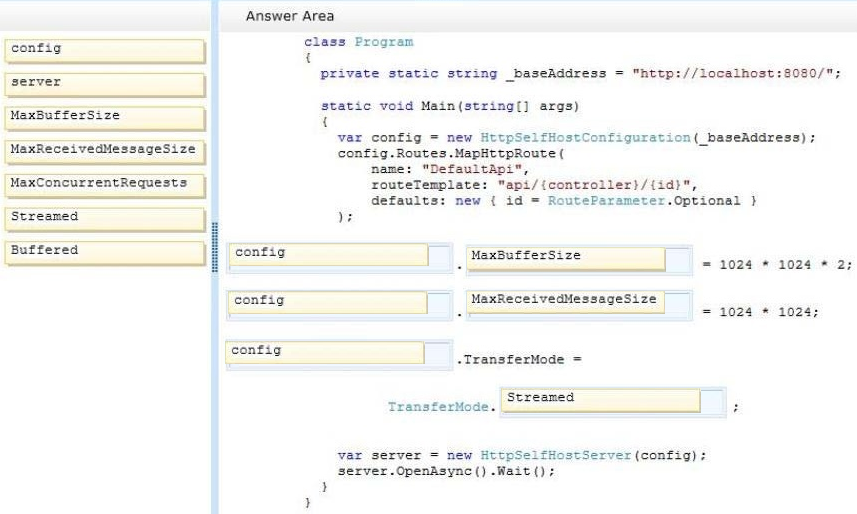Click the "api/{controller}/{id}" route template
This screenshot has width=857, height=514.
click(x=594, y=185)
